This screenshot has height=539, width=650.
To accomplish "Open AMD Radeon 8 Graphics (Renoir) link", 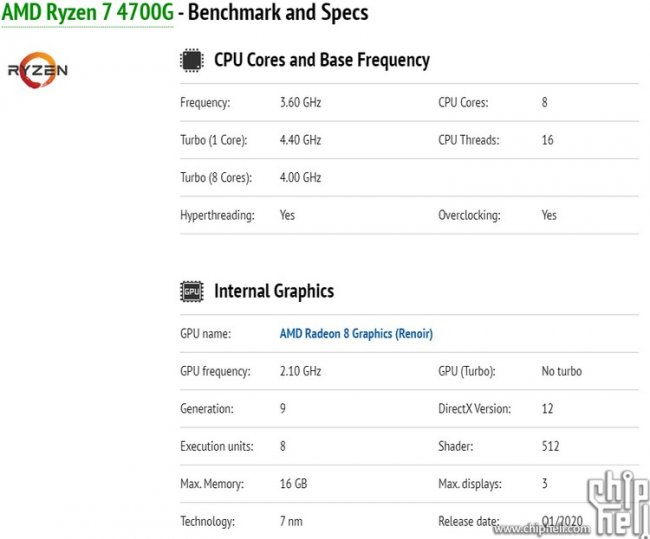I will (x=356, y=334).
